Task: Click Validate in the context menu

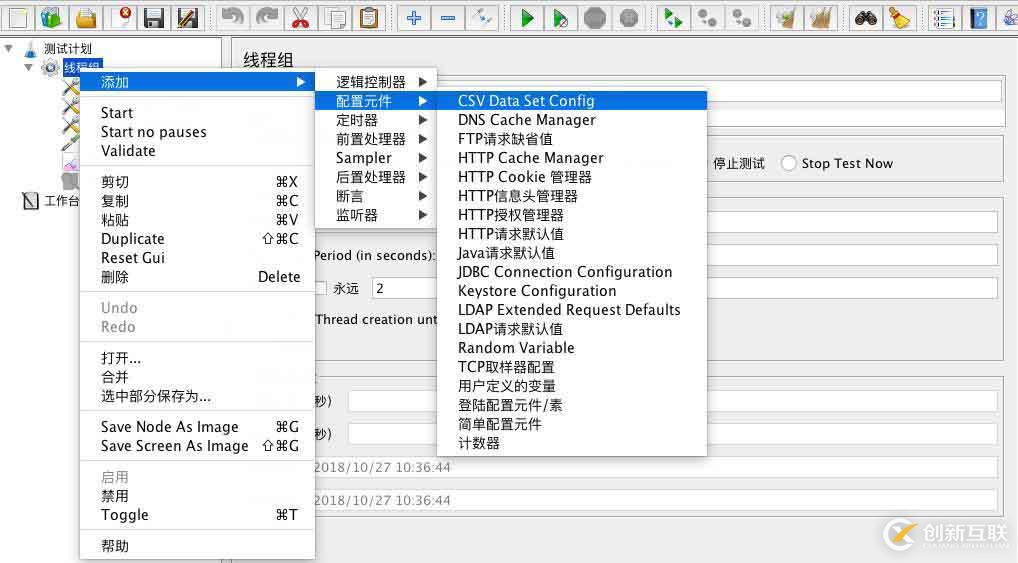Action: coord(197,151)
